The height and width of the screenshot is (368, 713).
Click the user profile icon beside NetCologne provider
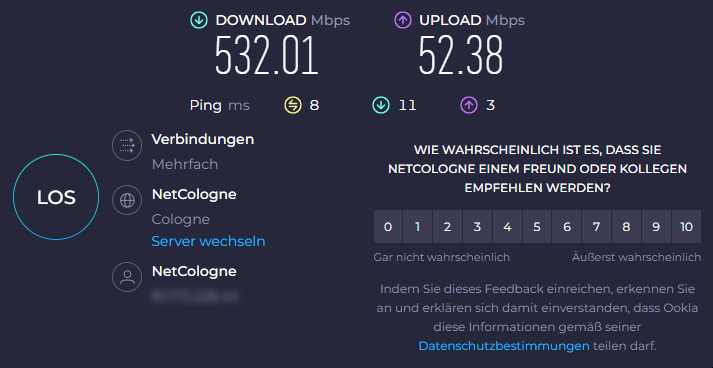(127, 277)
